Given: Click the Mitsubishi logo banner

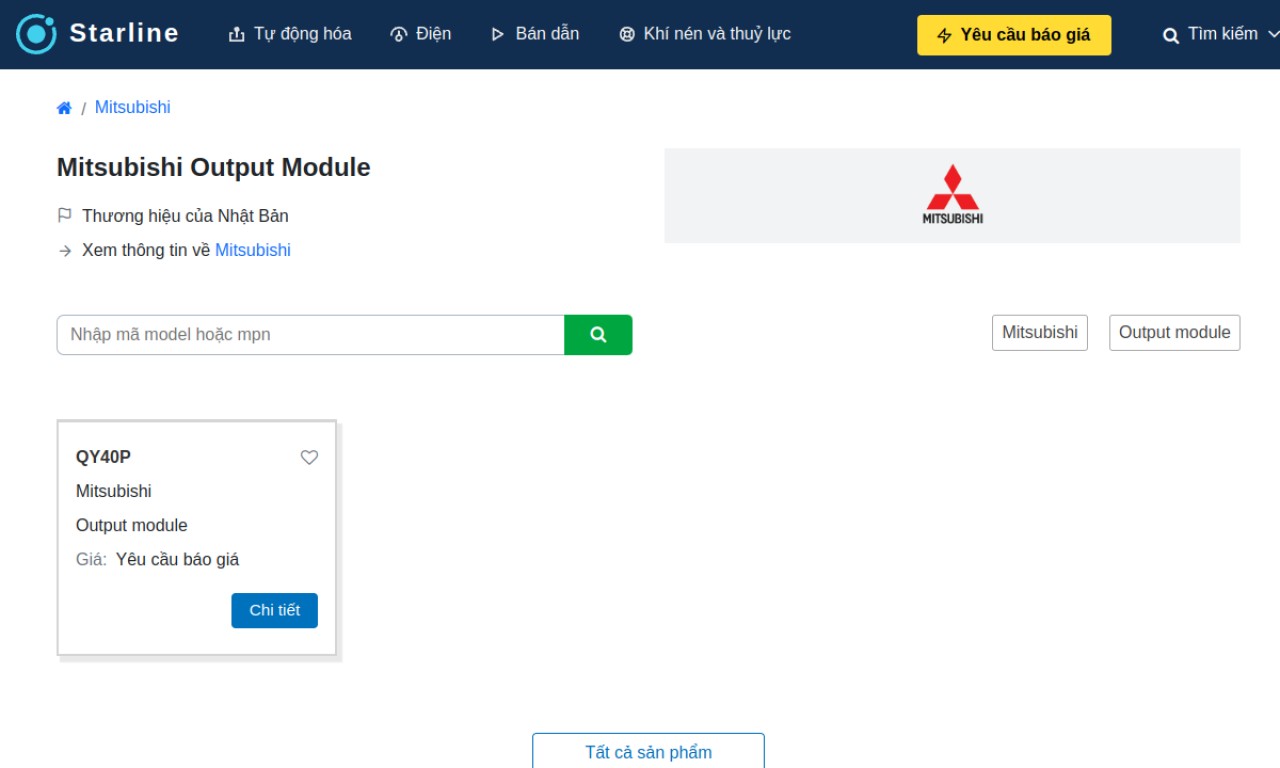Looking at the screenshot, I should tap(952, 196).
